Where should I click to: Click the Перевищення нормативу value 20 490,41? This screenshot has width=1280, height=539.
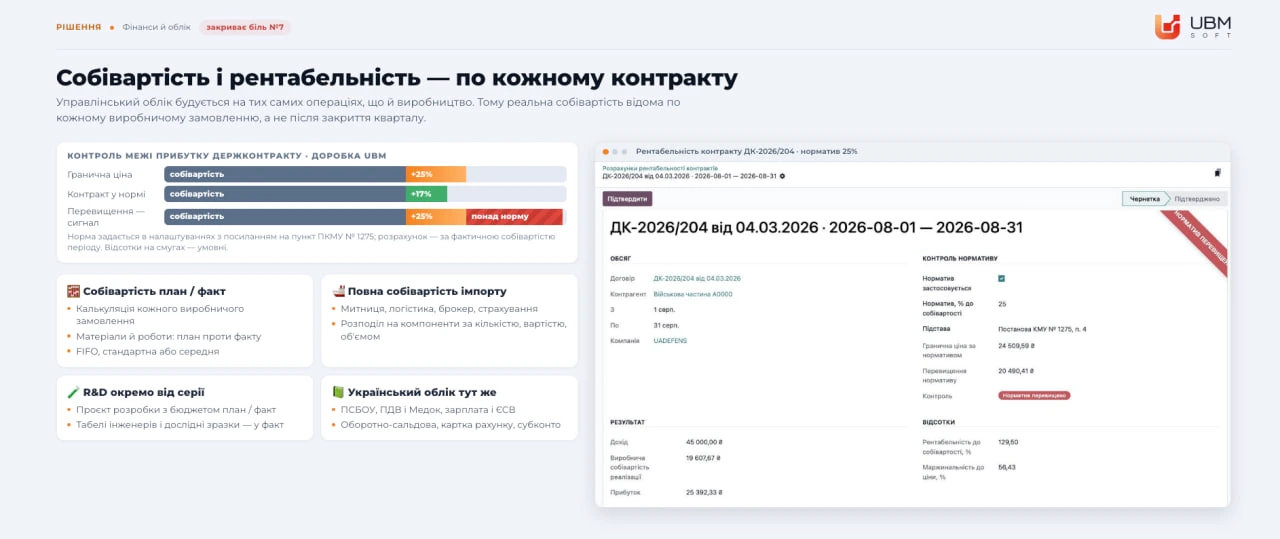tap(1017, 371)
